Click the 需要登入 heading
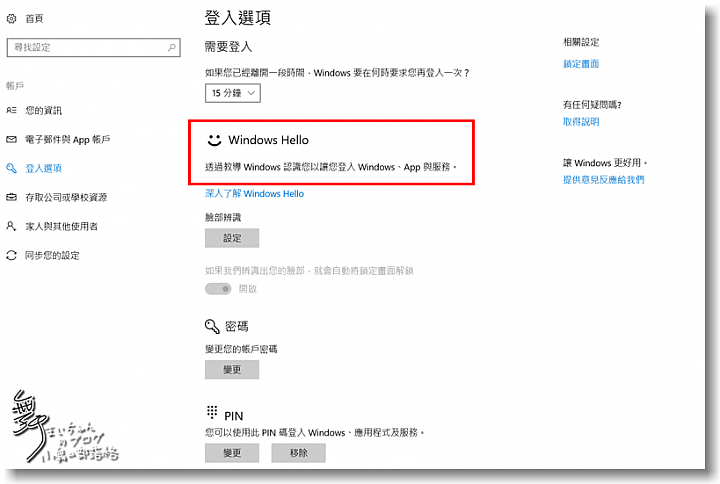The width and height of the screenshot is (720, 484). pyautogui.click(x=228, y=46)
